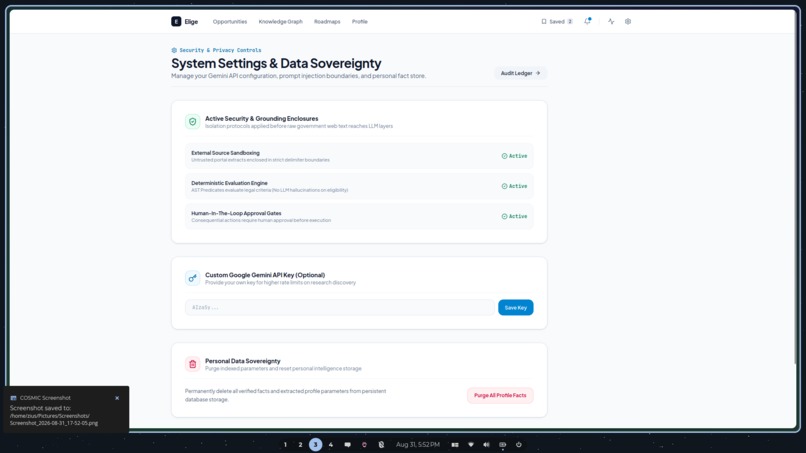The height and width of the screenshot is (453, 806).
Task: Open the Roadmaps nav item
Action: click(327, 22)
